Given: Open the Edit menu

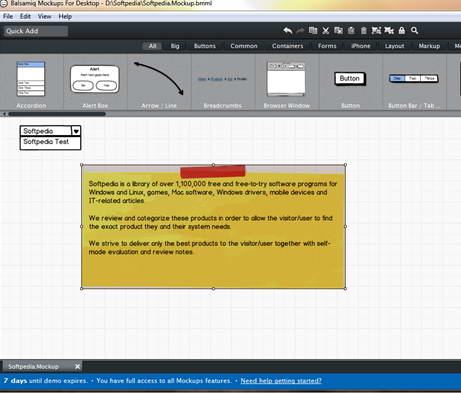Looking at the screenshot, I should [x=25, y=16].
